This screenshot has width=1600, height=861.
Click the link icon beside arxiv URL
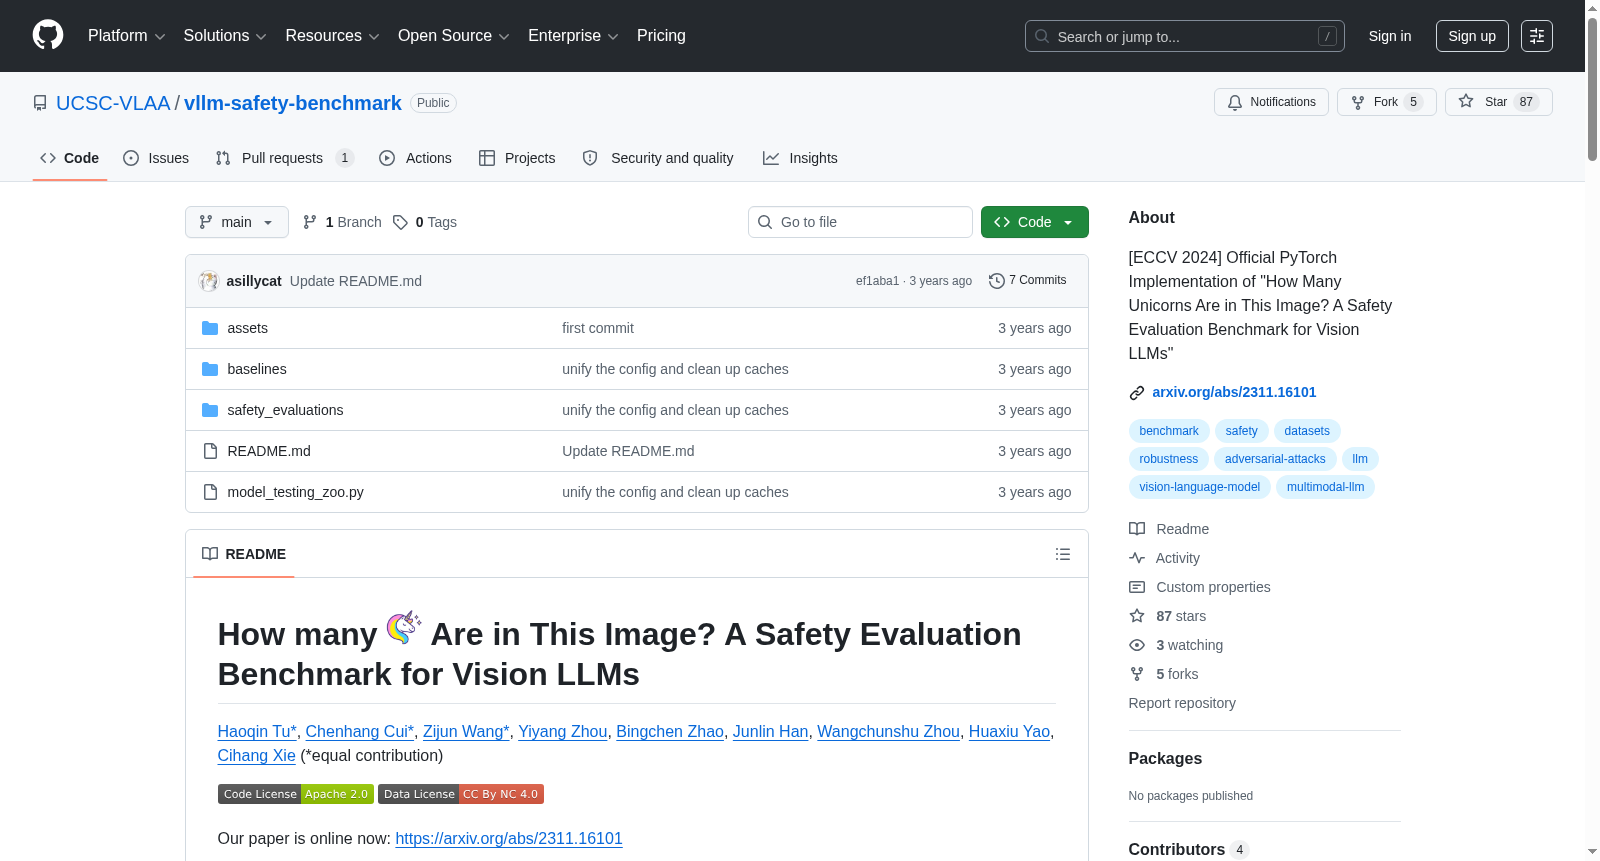[1137, 393]
